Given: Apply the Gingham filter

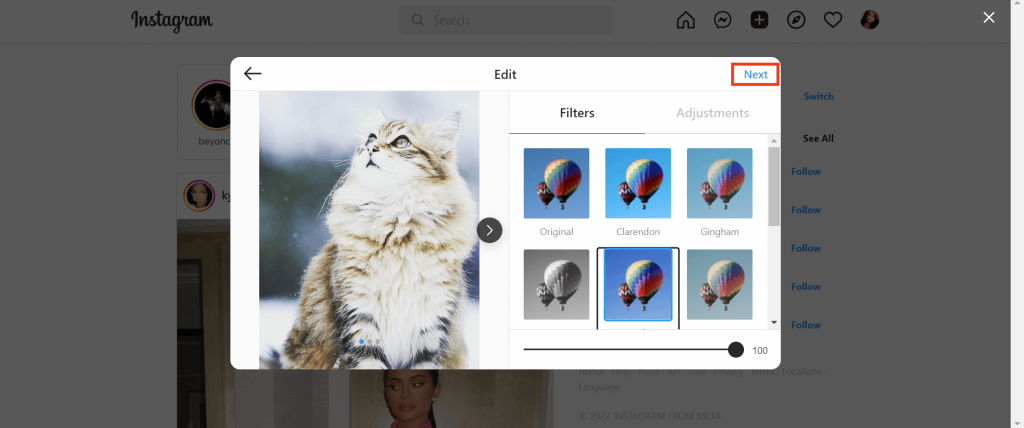Looking at the screenshot, I should pyautogui.click(x=720, y=183).
